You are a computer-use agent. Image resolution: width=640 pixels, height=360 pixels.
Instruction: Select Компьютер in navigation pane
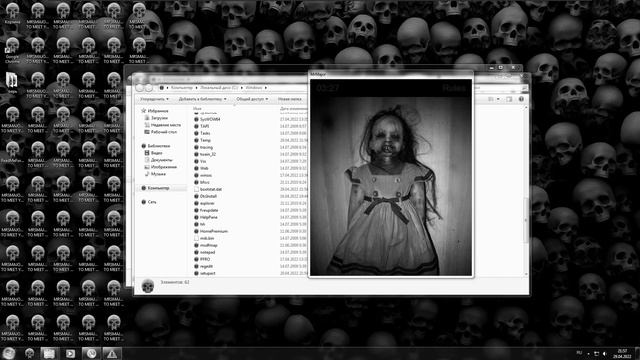tap(158, 188)
